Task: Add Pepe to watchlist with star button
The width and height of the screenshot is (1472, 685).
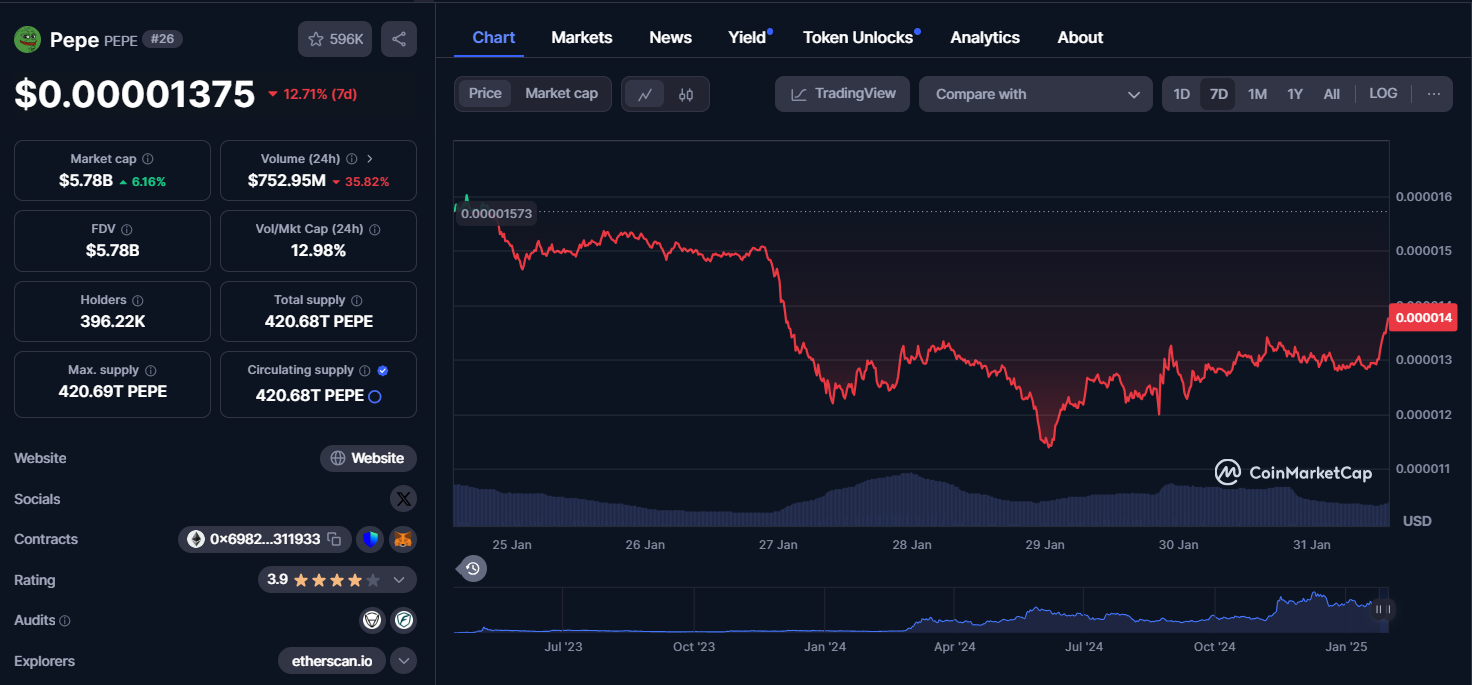Action: click(335, 39)
